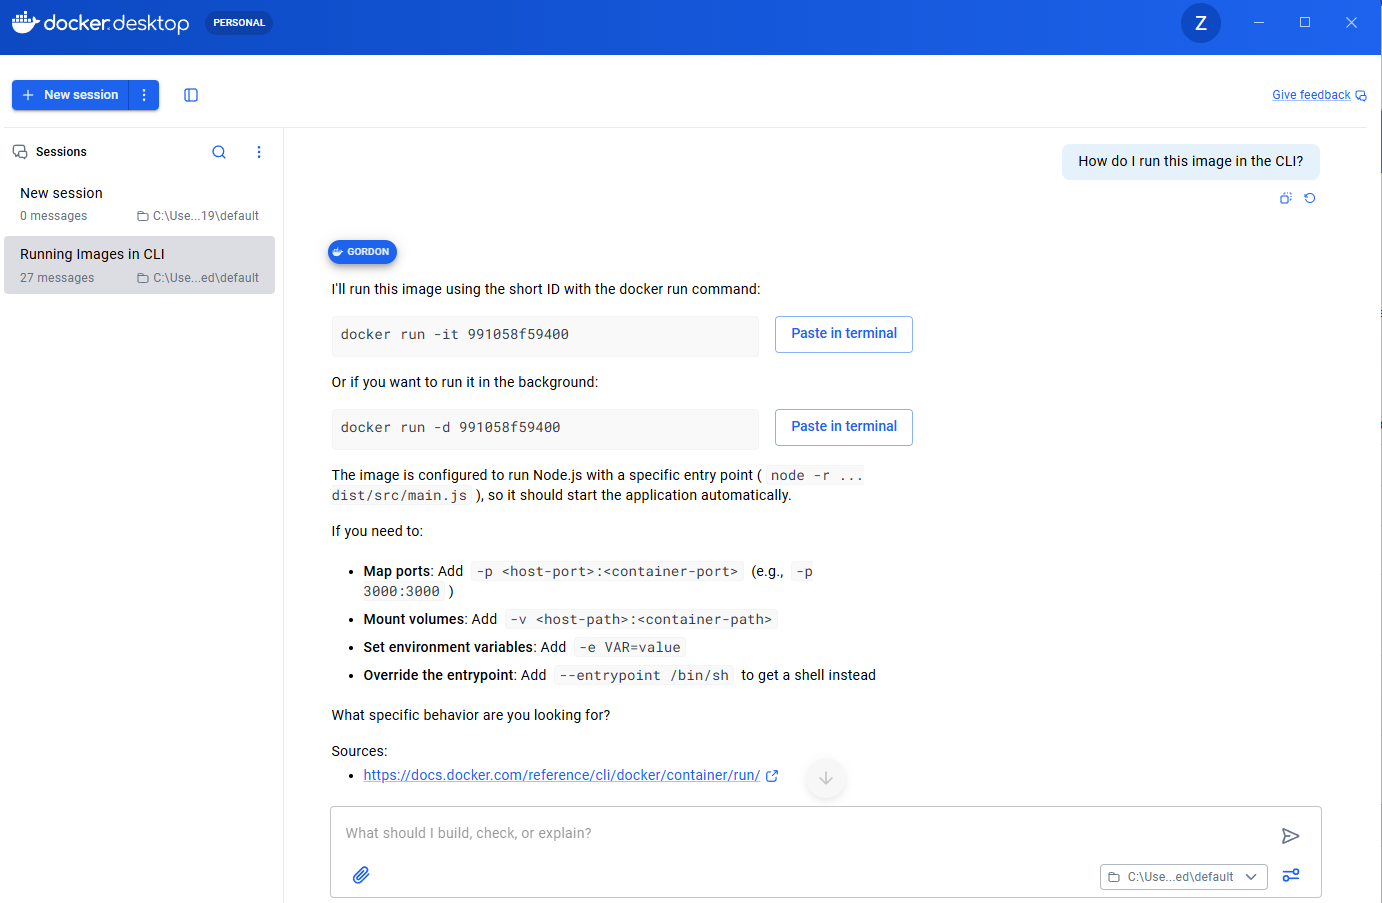
Task: Click folder path under New session entry
Action: (198, 216)
